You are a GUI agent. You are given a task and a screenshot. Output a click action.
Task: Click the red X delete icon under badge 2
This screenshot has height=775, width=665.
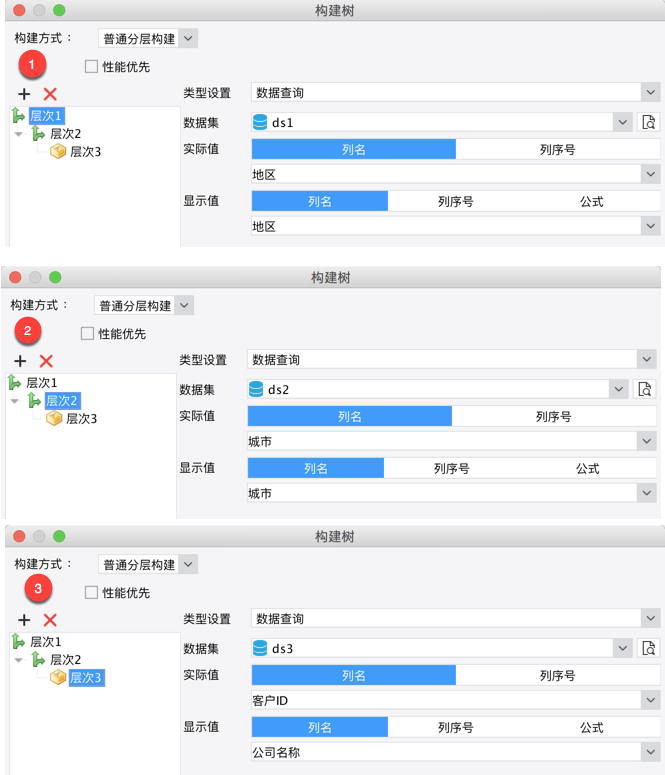(46, 360)
